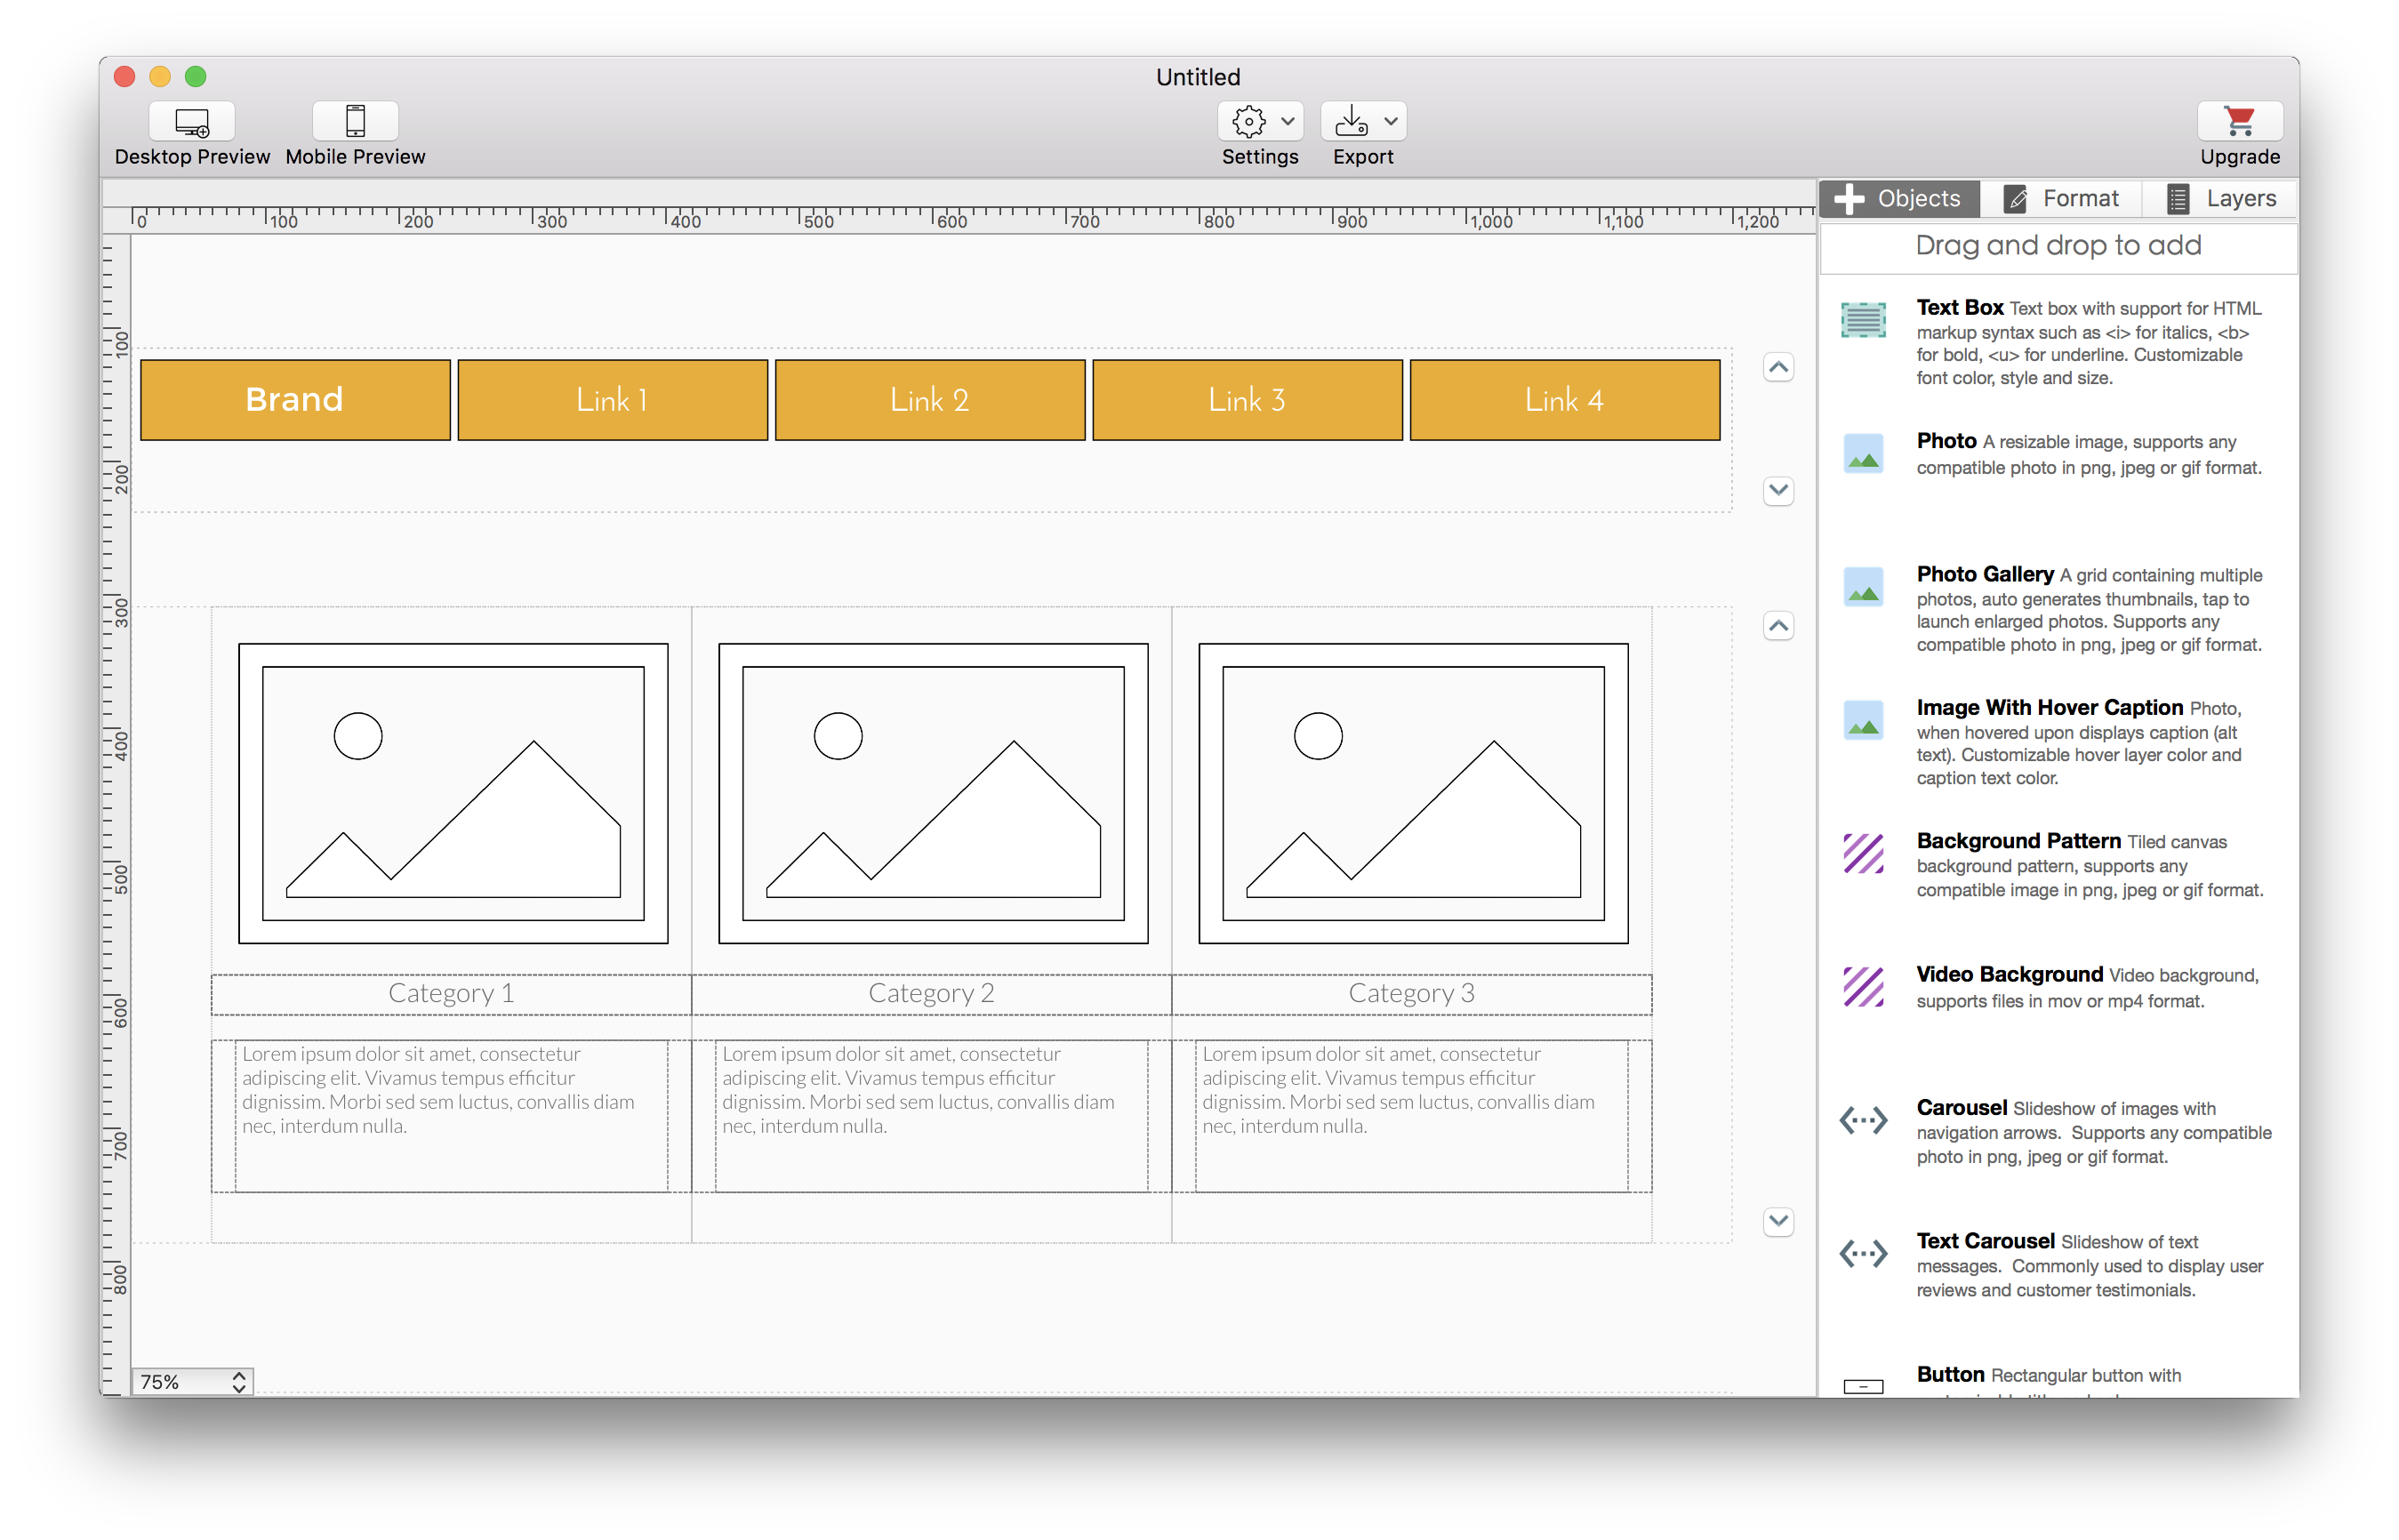Open Export dropdown arrow
This screenshot has width=2399, height=1540.
(x=1391, y=122)
